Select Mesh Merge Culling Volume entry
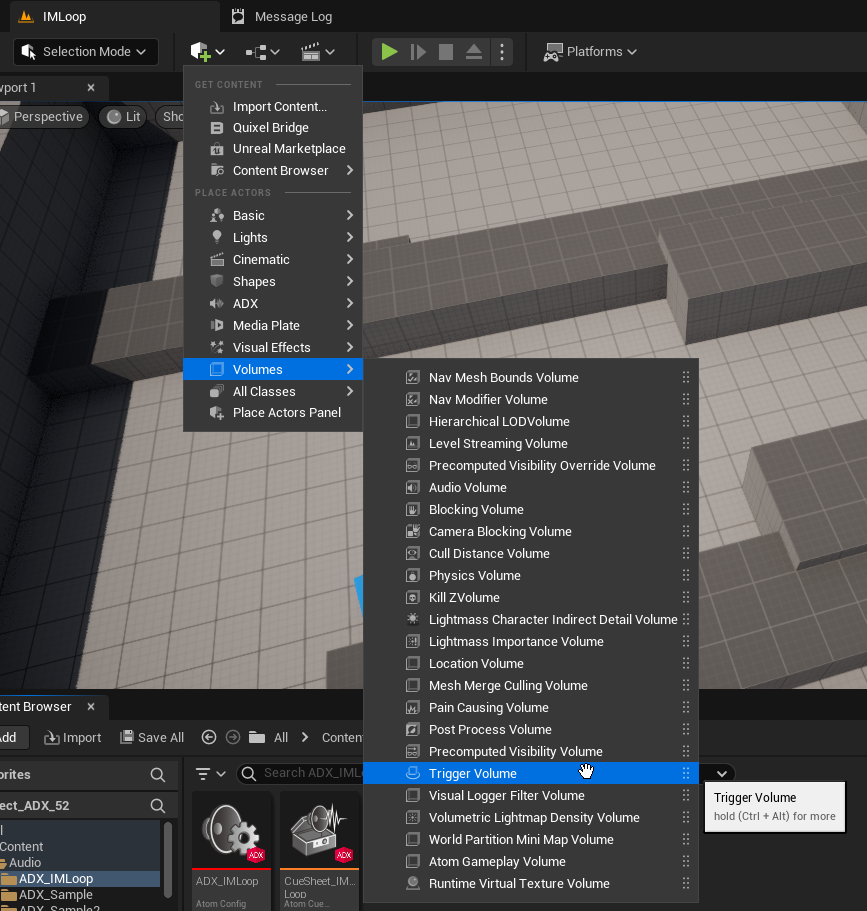867x911 pixels. (x=531, y=686)
